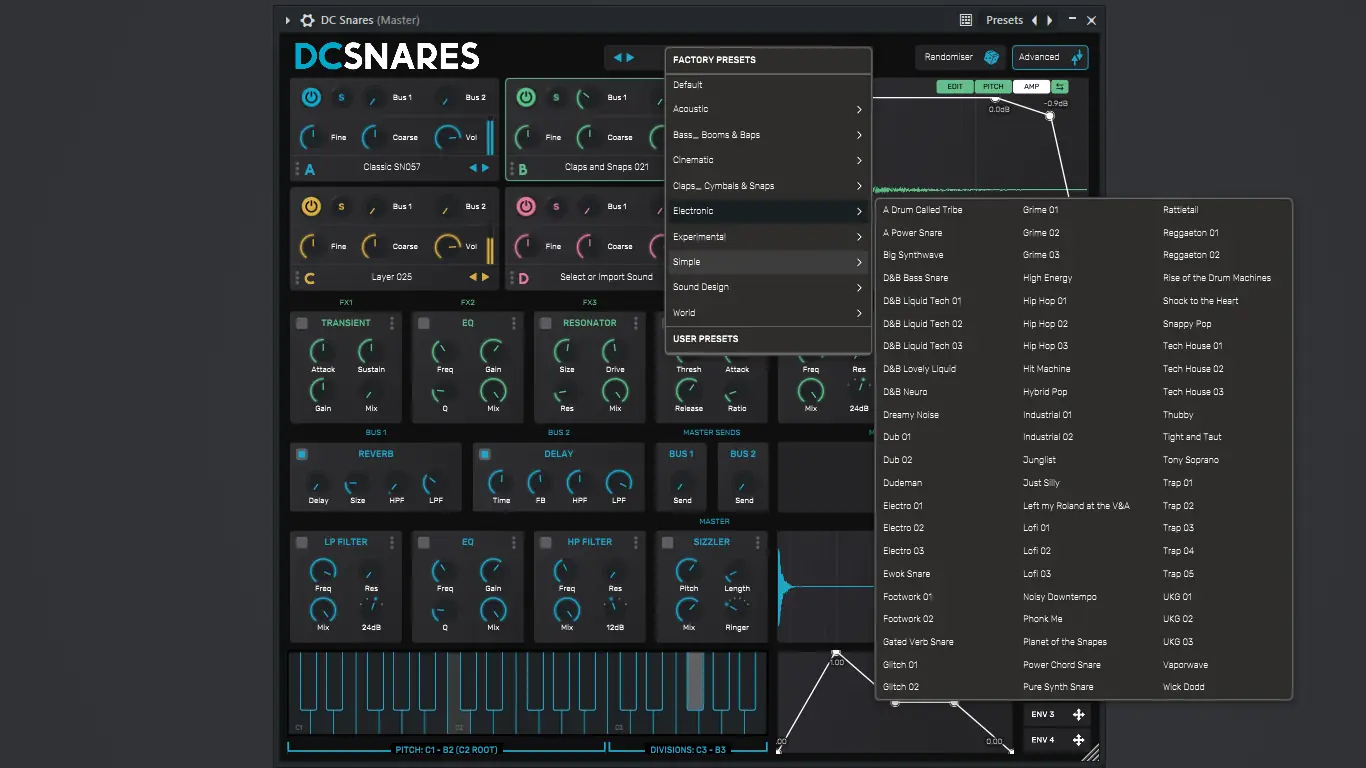Enable the Resonator effect checkbox

click(x=545, y=323)
